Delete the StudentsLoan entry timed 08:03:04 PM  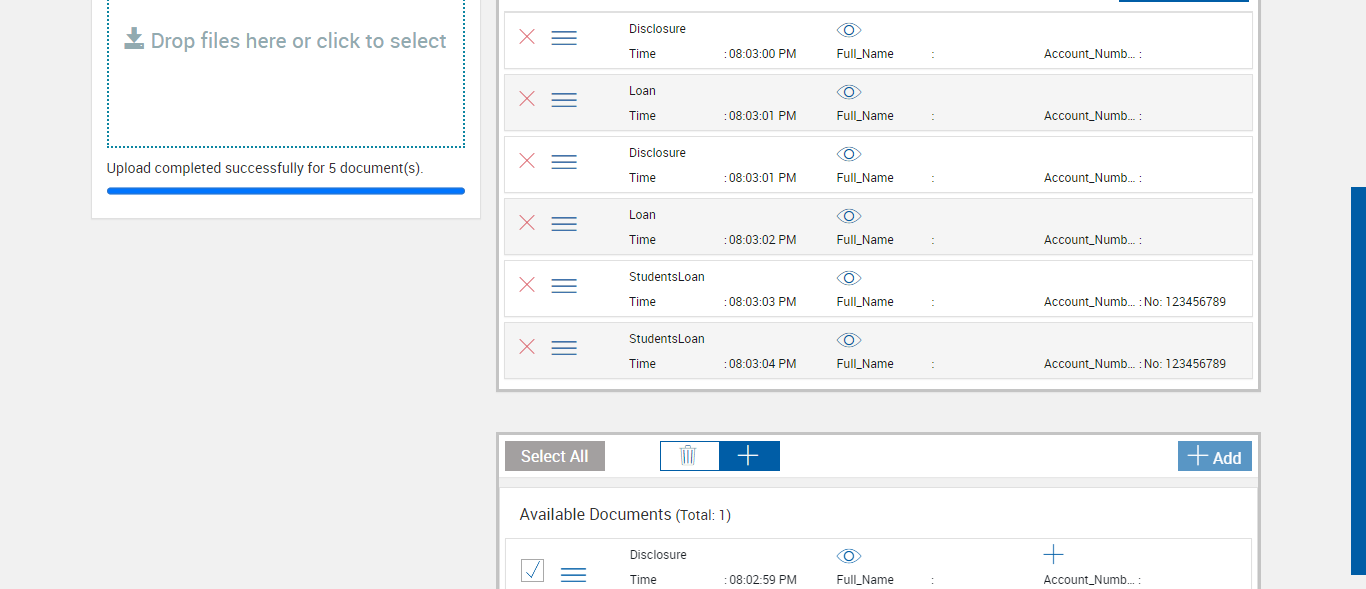(x=527, y=347)
